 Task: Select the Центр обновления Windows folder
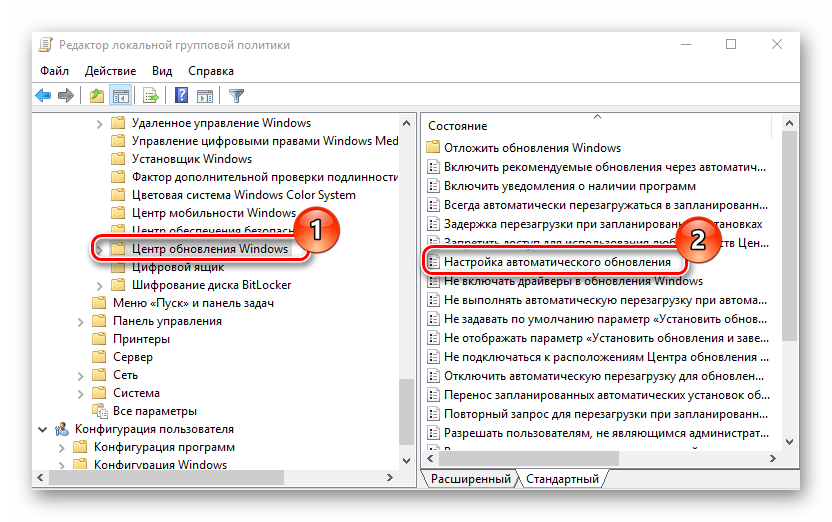[210, 249]
